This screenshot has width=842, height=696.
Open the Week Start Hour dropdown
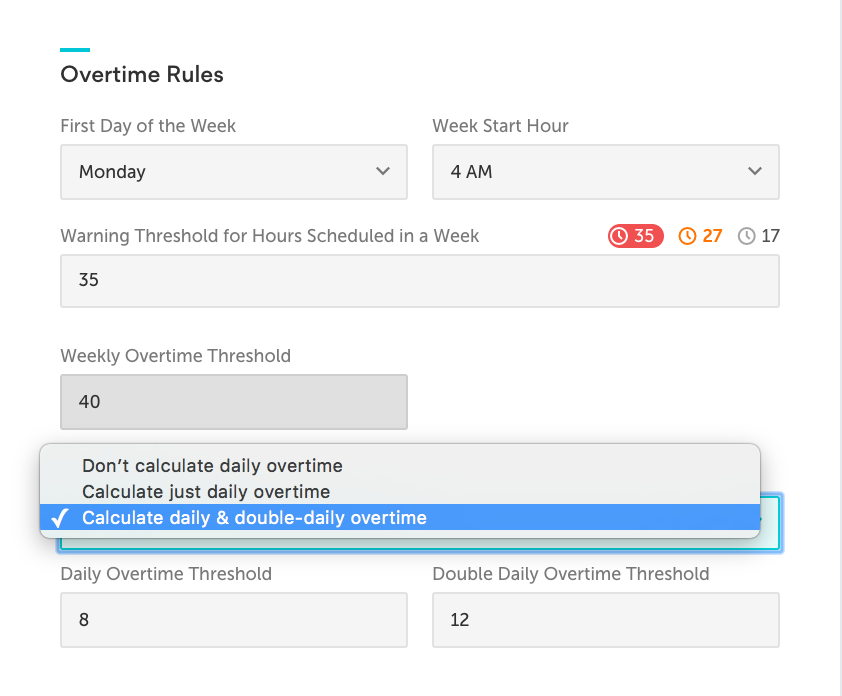[x=605, y=172]
